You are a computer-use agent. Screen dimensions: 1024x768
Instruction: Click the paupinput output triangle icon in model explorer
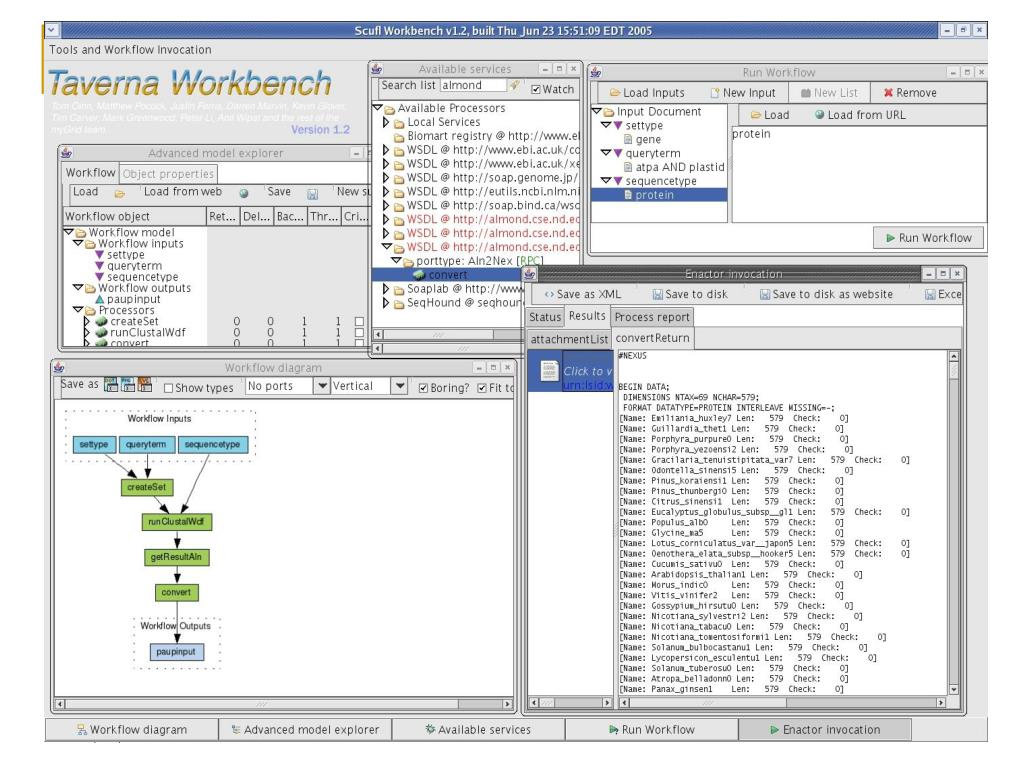click(100, 299)
